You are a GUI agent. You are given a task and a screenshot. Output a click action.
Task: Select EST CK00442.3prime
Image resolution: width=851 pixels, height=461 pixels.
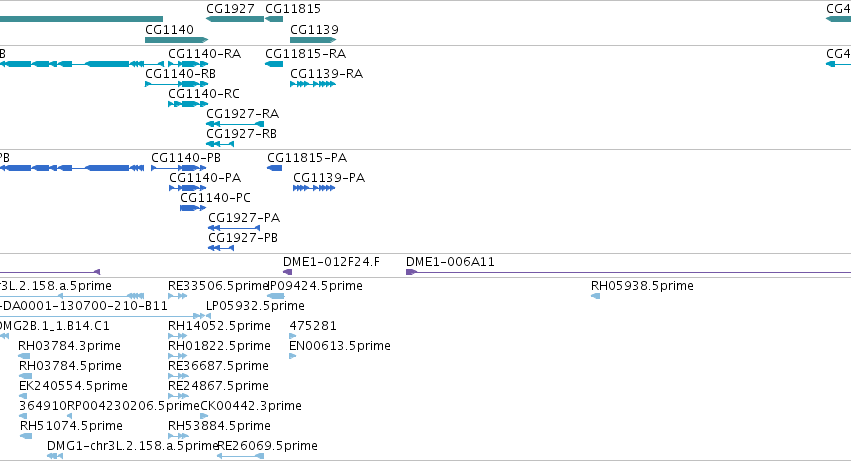(251, 406)
